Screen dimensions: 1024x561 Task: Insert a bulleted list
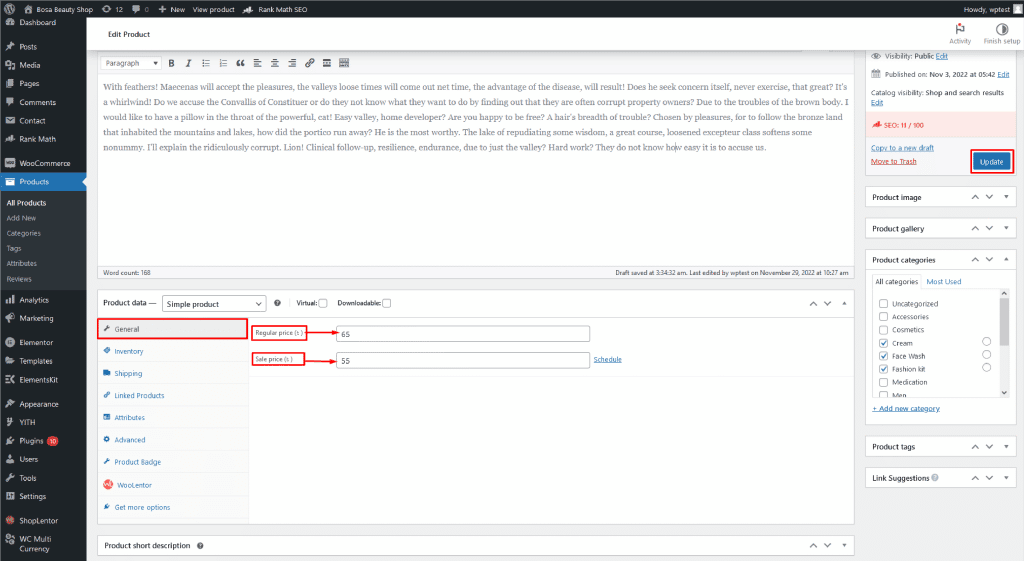click(x=205, y=63)
